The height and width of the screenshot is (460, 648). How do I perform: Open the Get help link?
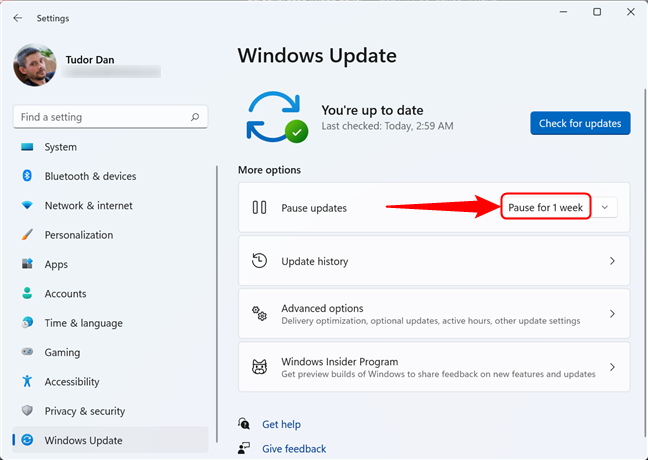(x=281, y=424)
